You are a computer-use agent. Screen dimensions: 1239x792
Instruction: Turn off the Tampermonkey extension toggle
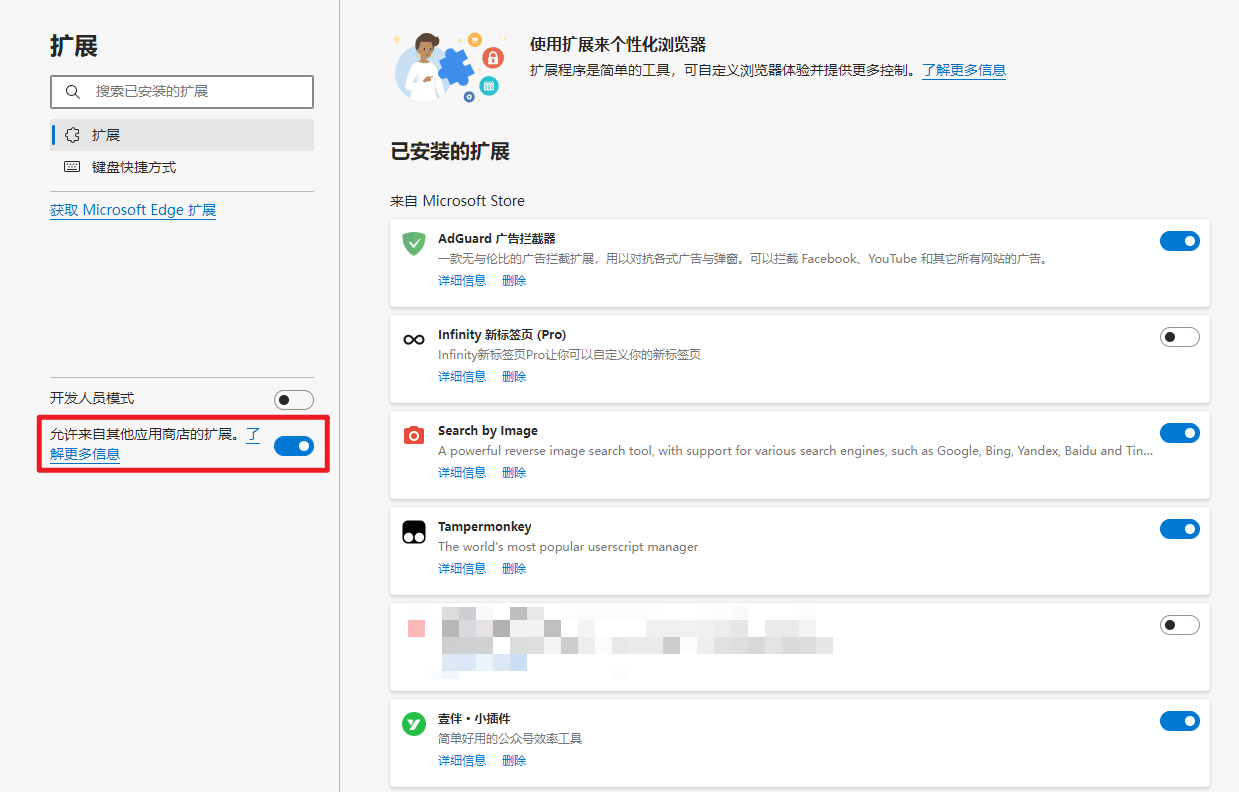(x=1180, y=529)
